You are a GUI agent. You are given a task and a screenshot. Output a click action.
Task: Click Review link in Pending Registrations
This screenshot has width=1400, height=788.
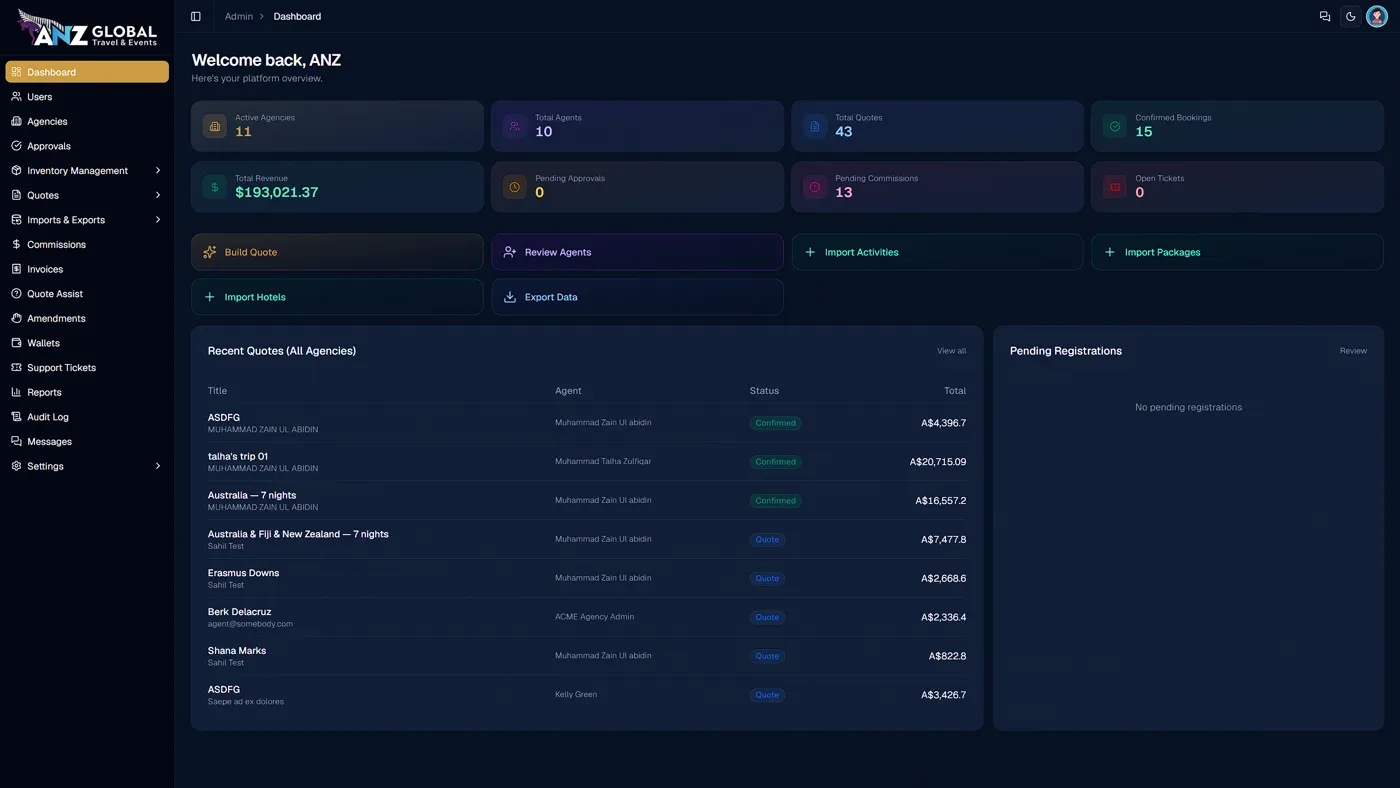pos(1353,351)
